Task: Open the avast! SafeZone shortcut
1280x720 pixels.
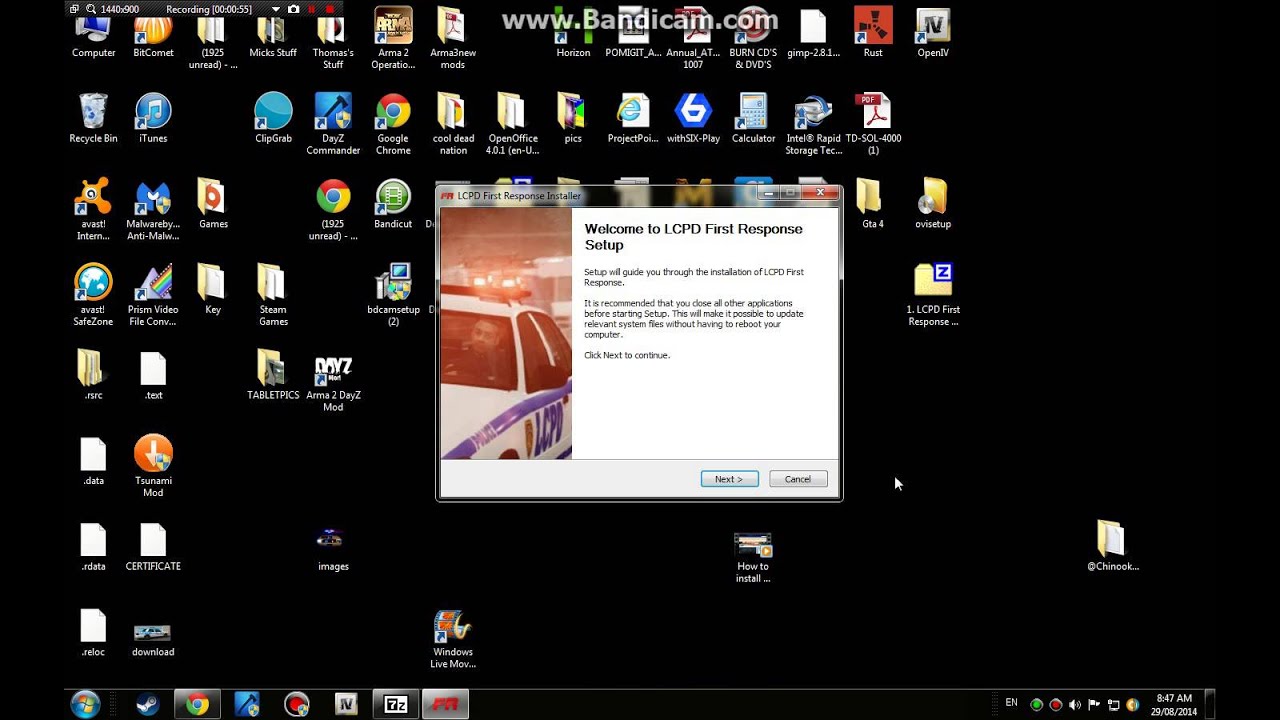Action: coord(93,295)
